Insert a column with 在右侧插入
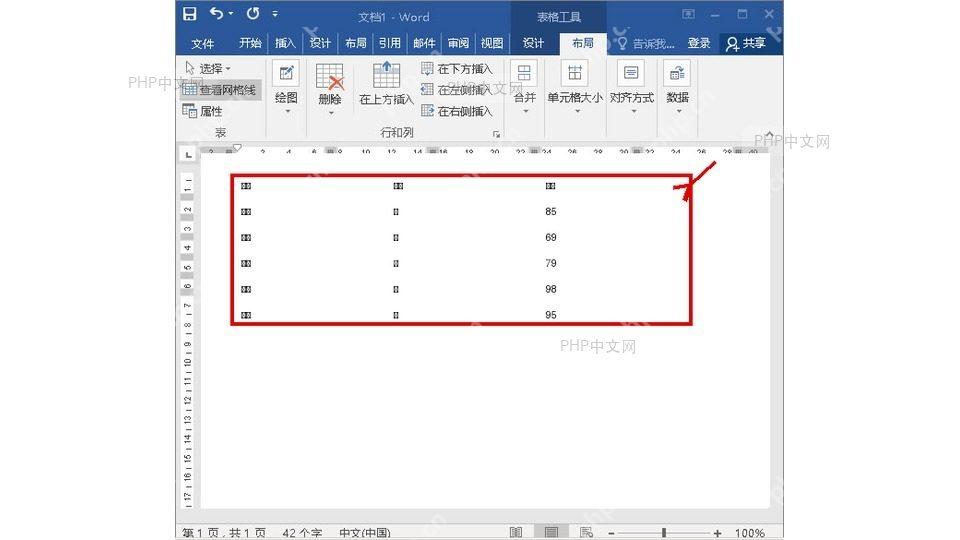960x540 pixels. click(457, 111)
